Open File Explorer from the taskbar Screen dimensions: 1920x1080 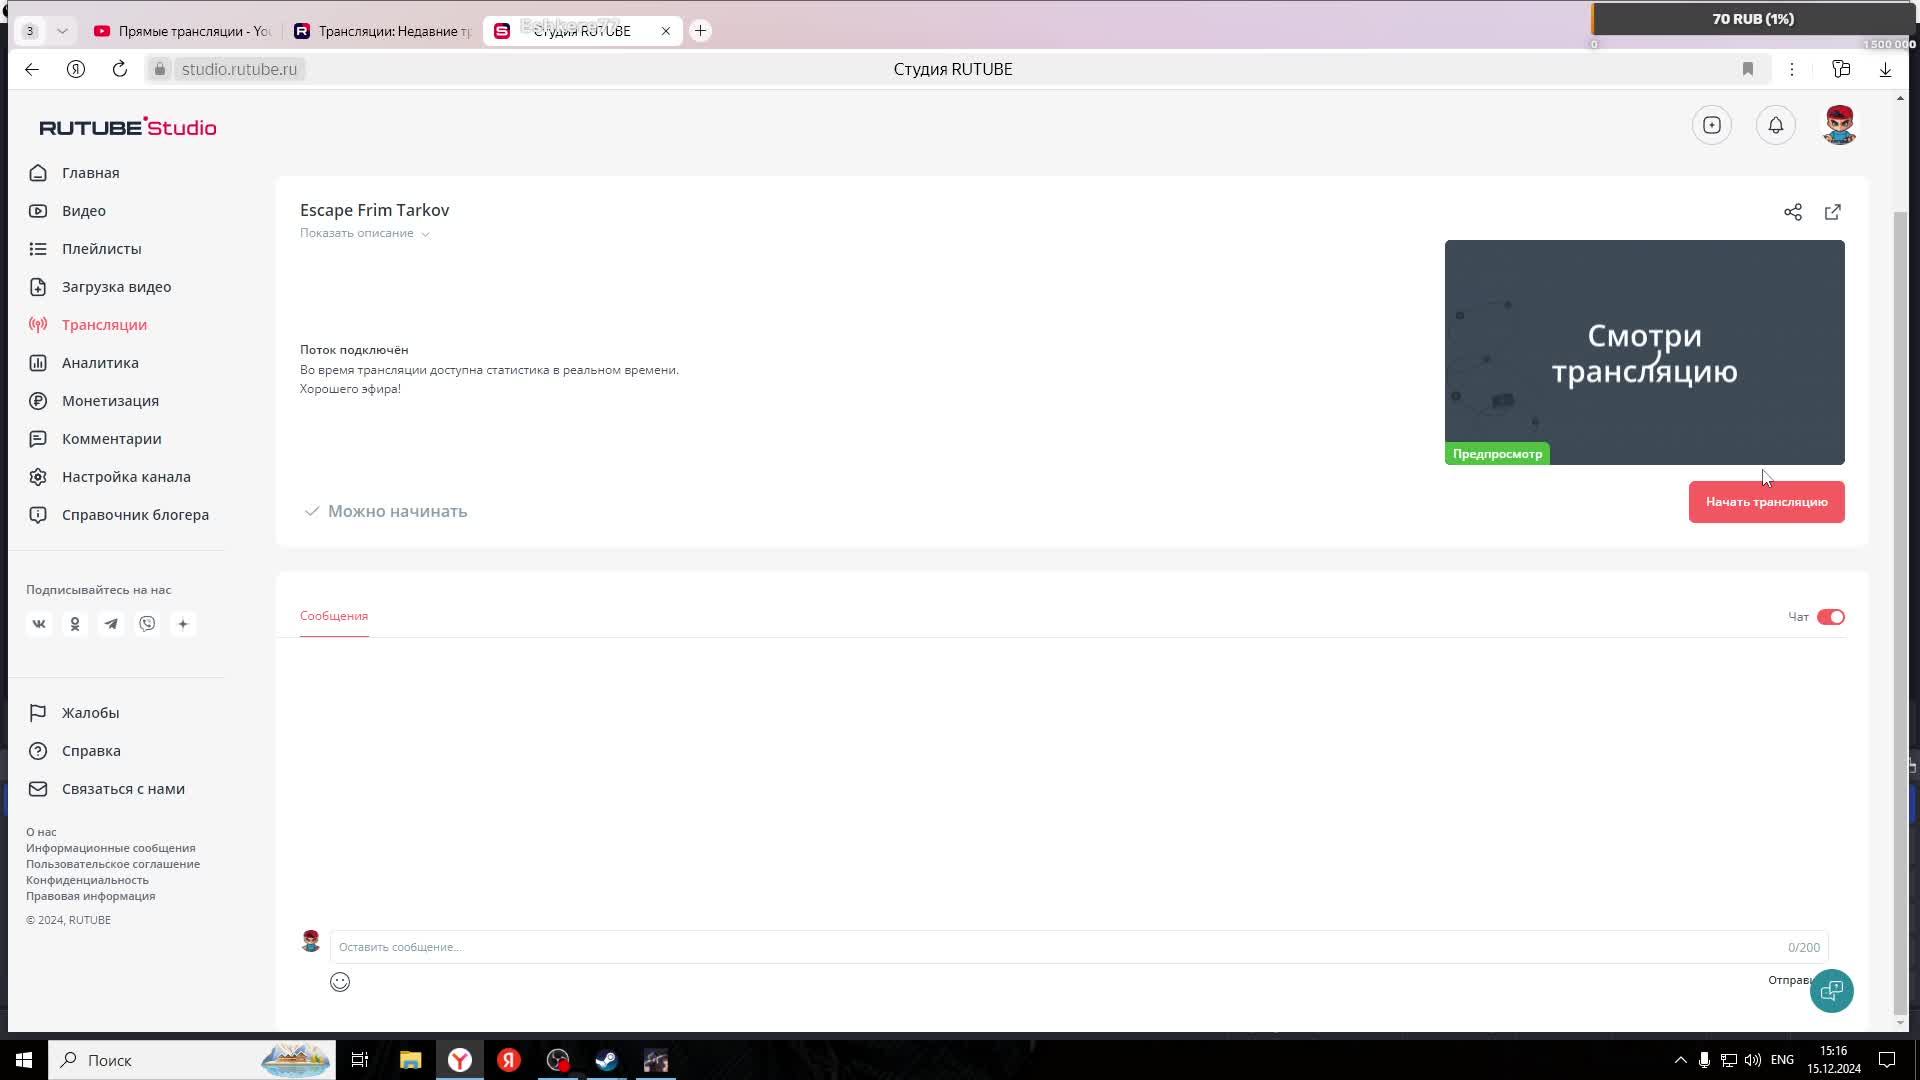(x=410, y=1060)
